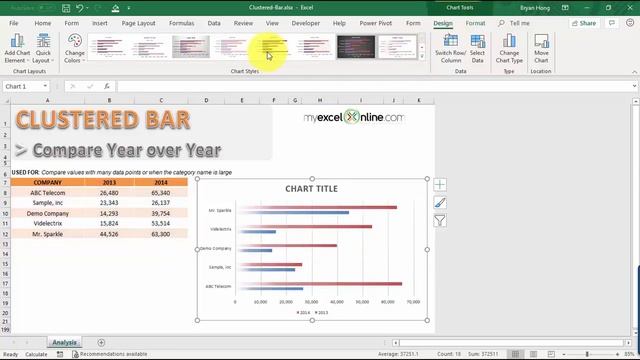Expand the formula bar
This screenshot has width=640, height=360.
coord(634,86)
